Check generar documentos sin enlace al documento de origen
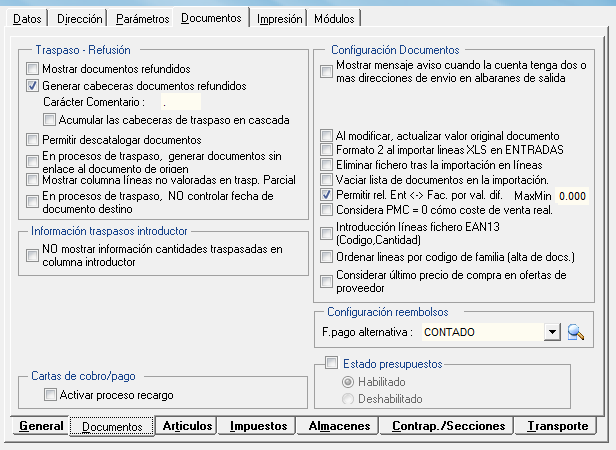Image resolution: width=616 pixels, height=450 pixels. [32, 162]
